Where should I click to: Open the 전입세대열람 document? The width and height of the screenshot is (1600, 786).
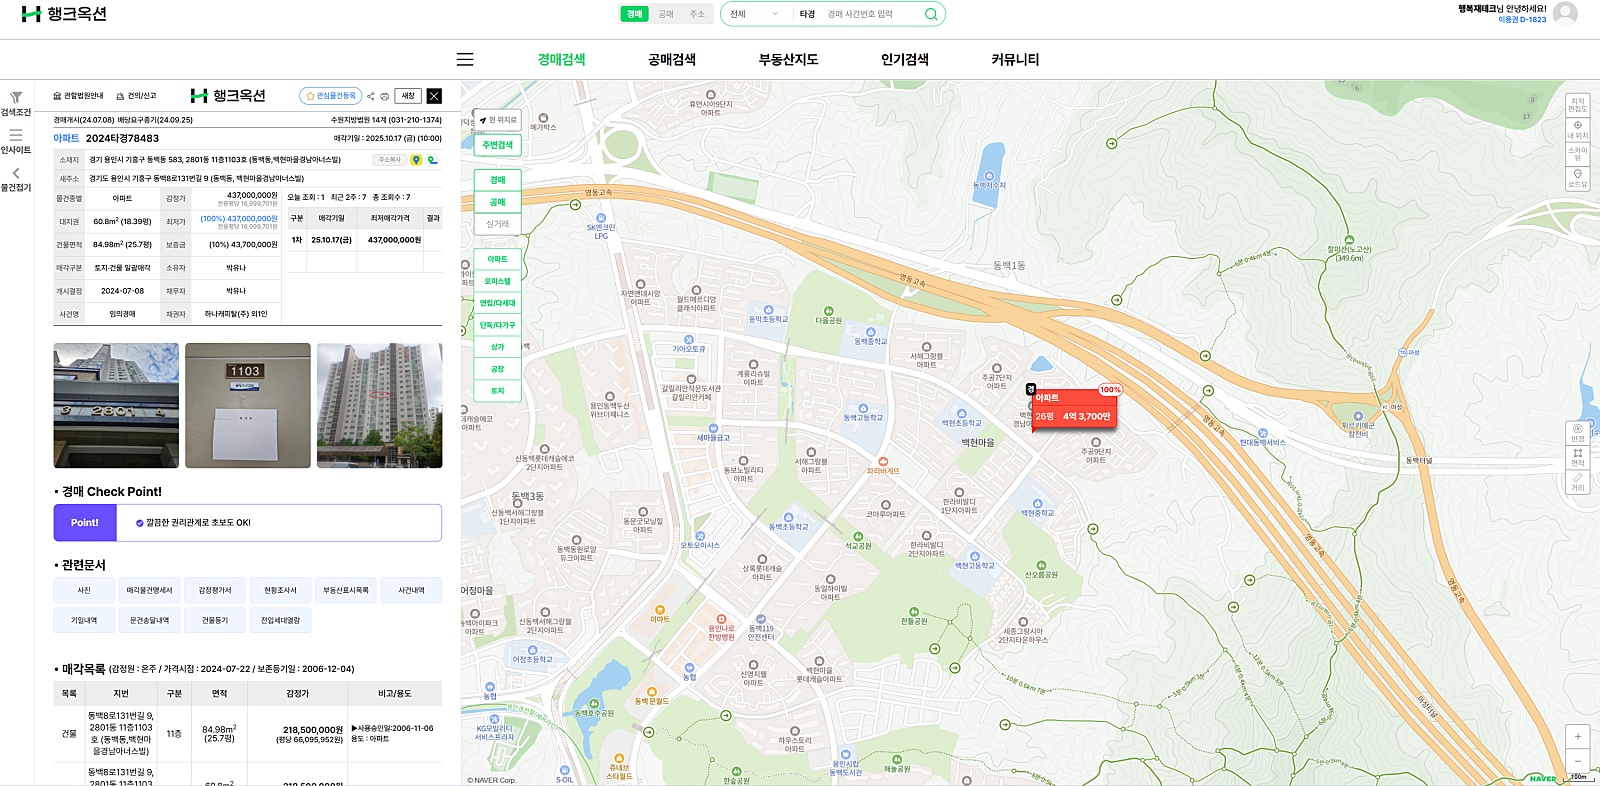pyautogui.click(x=280, y=621)
